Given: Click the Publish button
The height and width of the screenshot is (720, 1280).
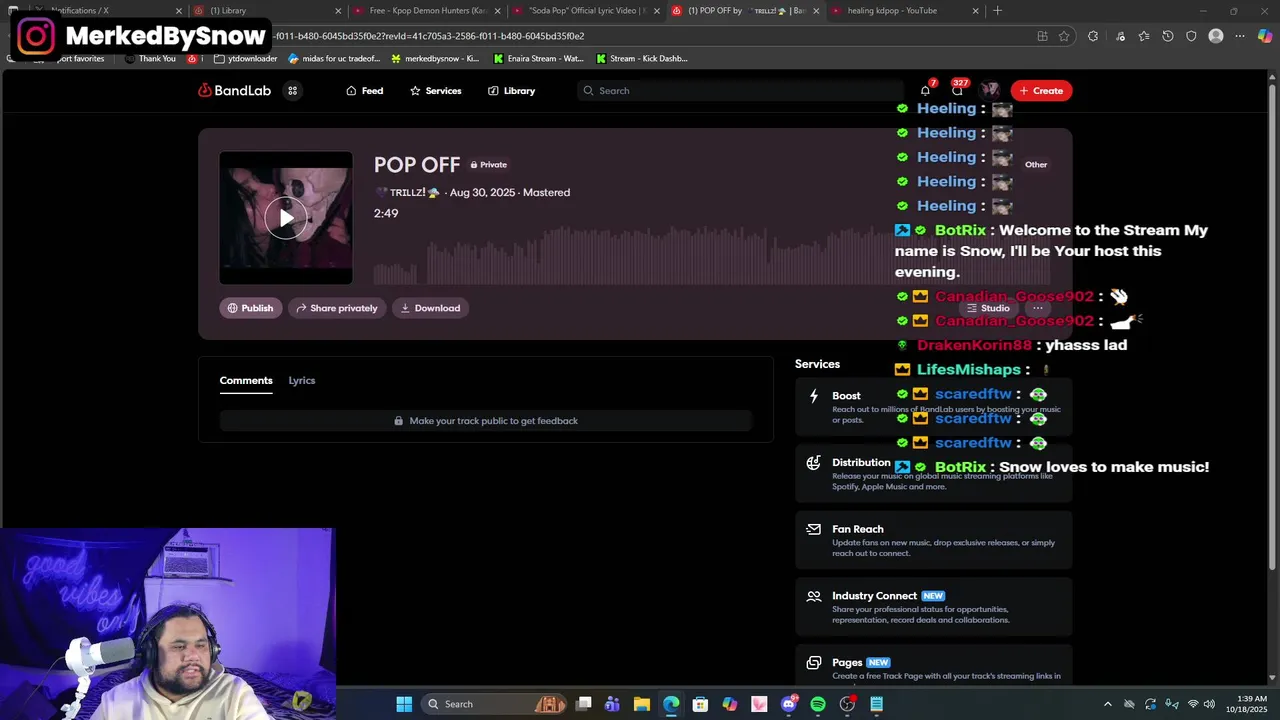Looking at the screenshot, I should point(250,308).
